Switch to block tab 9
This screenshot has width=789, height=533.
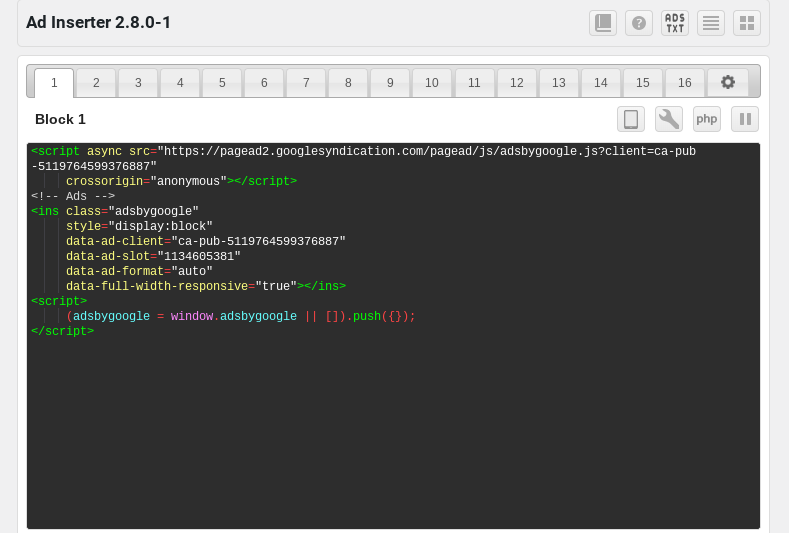tap(390, 83)
